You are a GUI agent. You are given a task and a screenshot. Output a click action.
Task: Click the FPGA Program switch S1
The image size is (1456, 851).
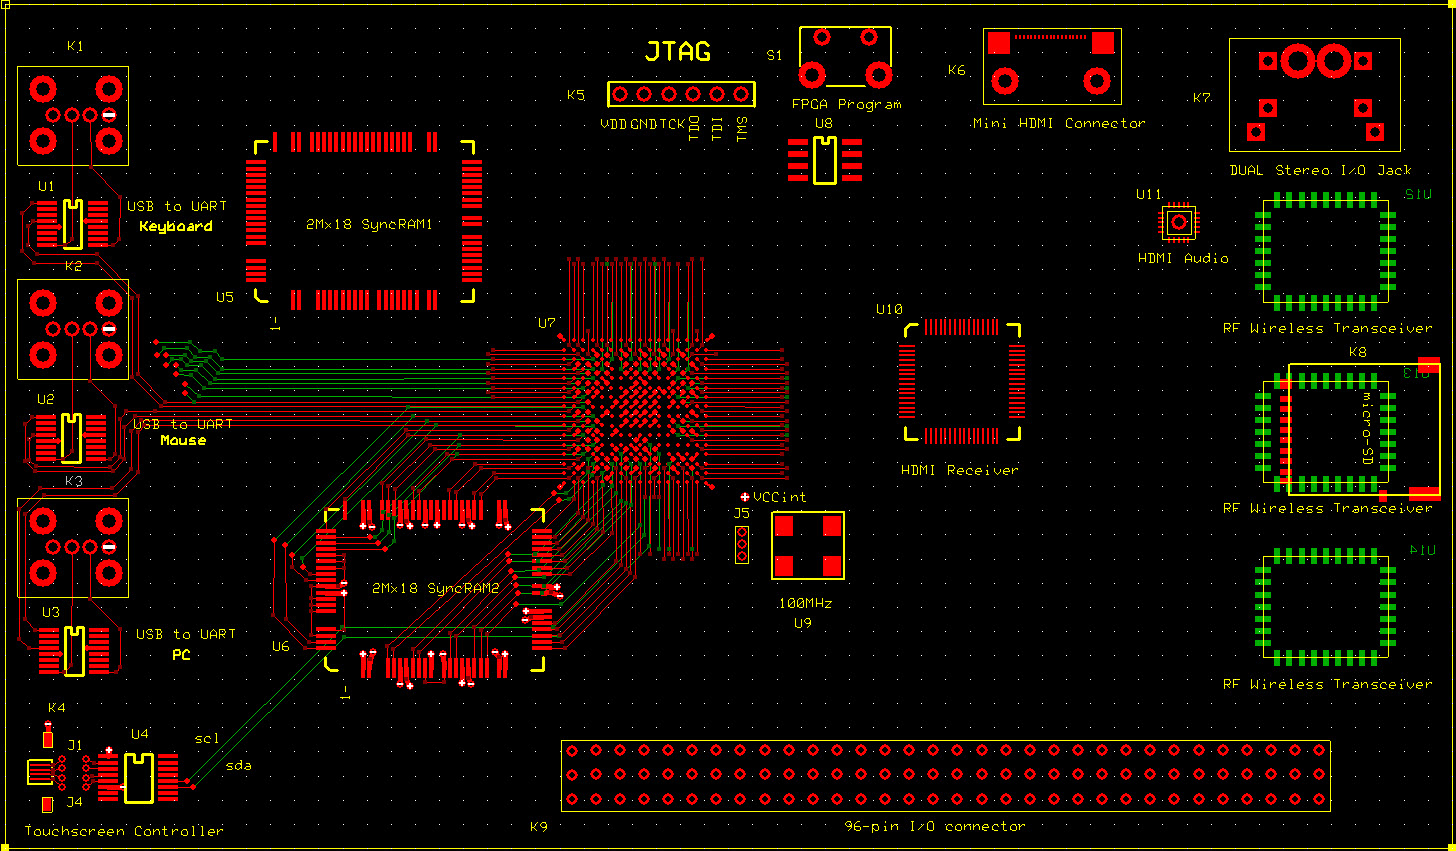click(845, 58)
